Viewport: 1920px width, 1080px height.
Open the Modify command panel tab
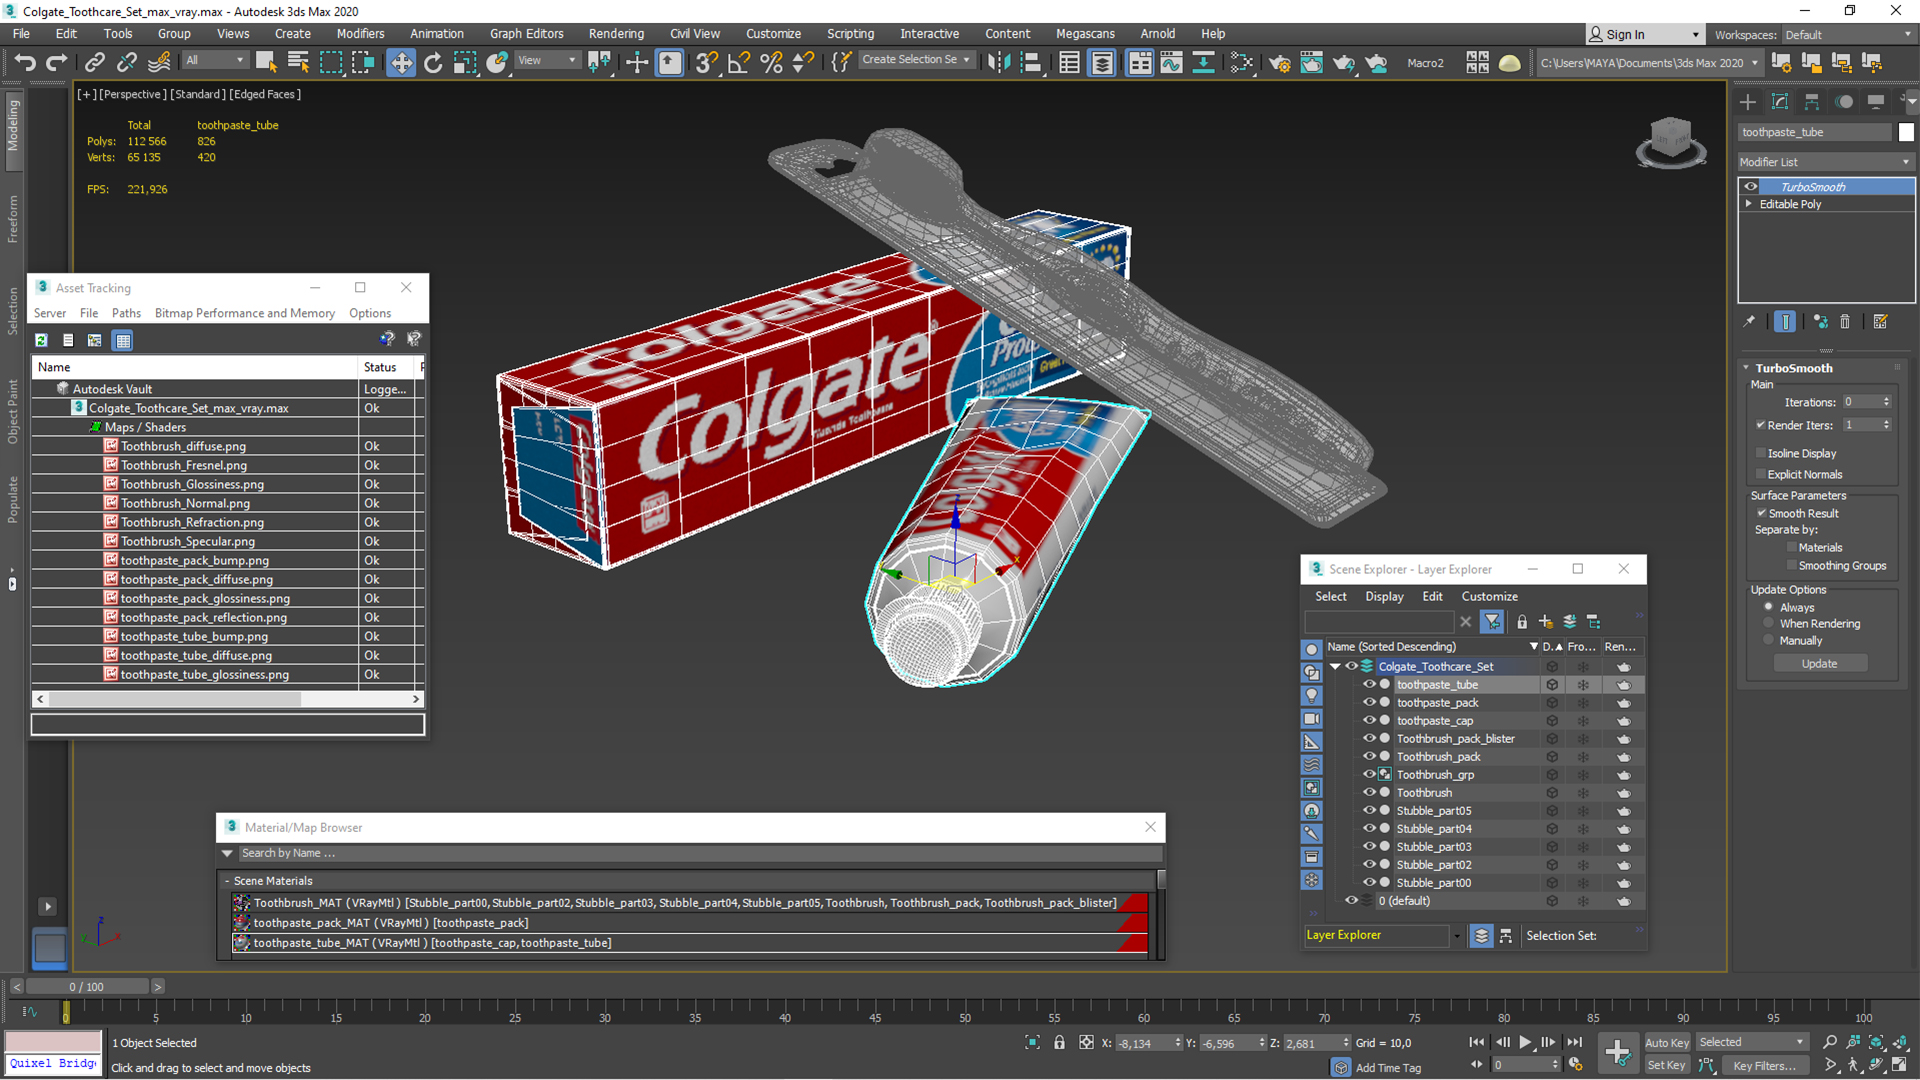point(1780,102)
